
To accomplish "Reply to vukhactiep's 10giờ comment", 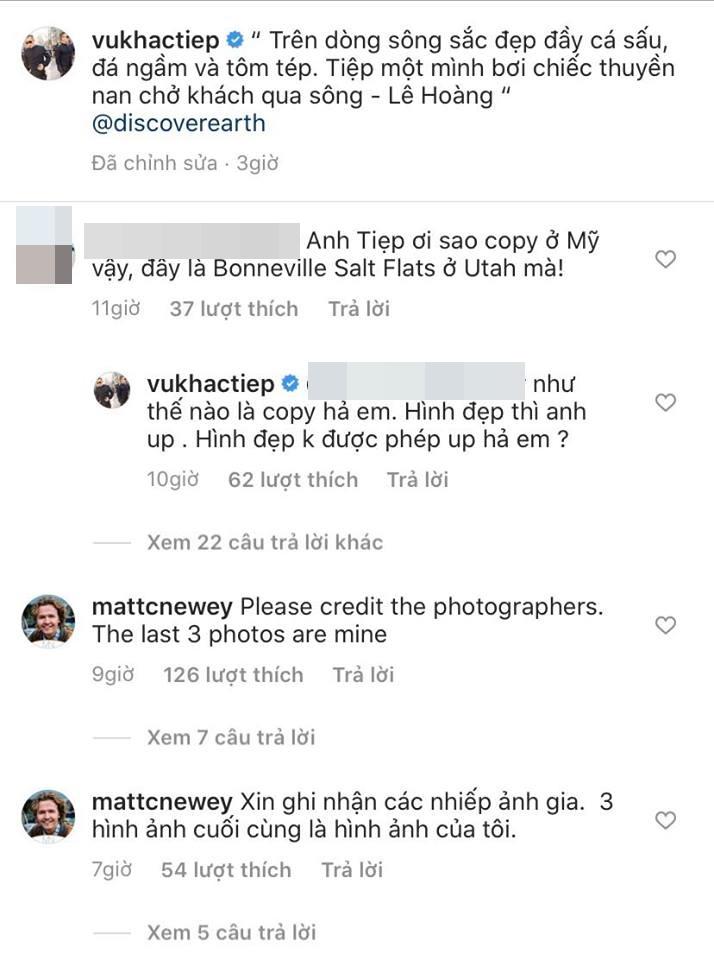I will pyautogui.click(x=418, y=480).
